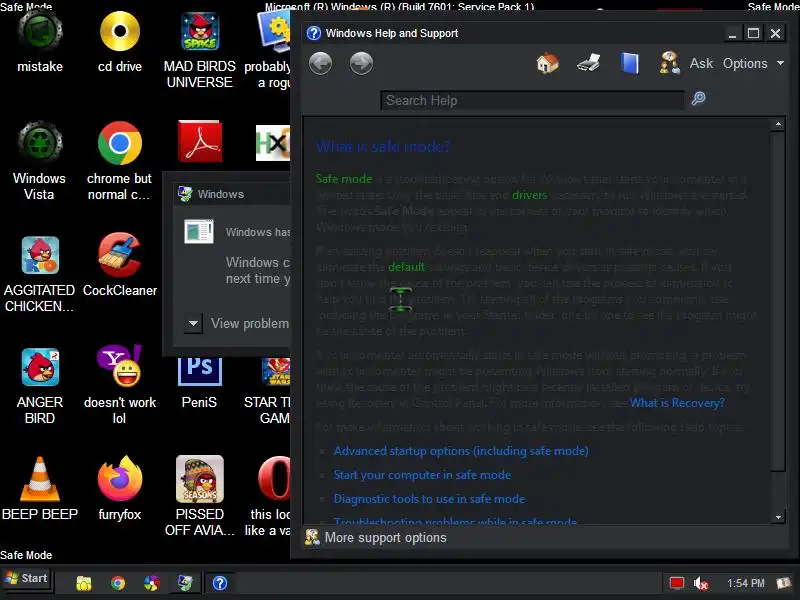Select the 'cd drive' desktop icon
This screenshot has width=800, height=600.
[120, 43]
